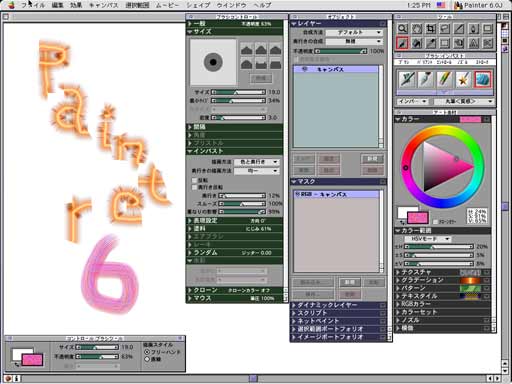Open the Painter 6.0J application menu
Screen dimensions: 512x384
click(x=479, y=5)
